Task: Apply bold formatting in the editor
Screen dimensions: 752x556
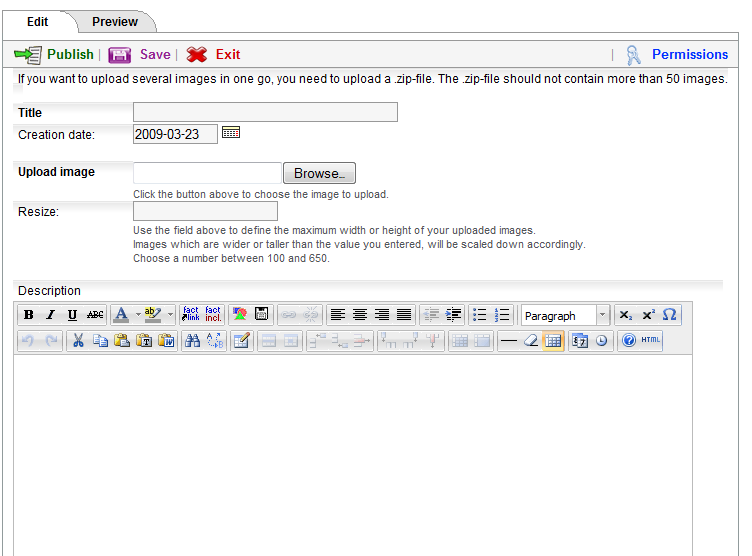Action: tap(29, 315)
